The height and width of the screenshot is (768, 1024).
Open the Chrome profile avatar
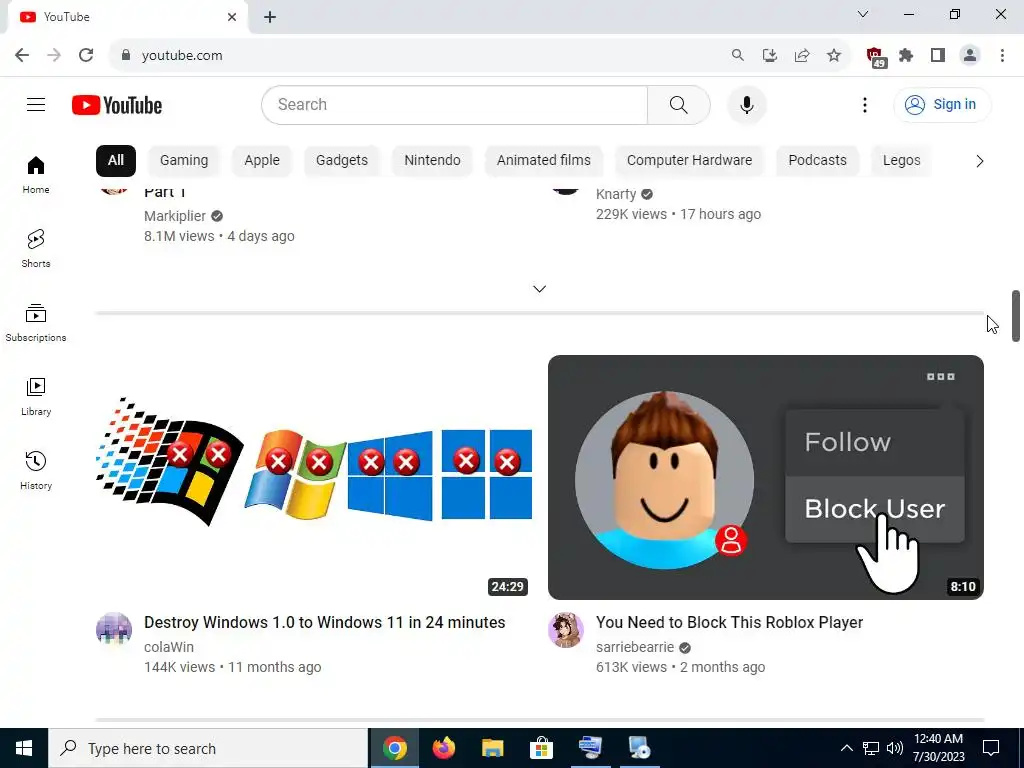click(970, 55)
